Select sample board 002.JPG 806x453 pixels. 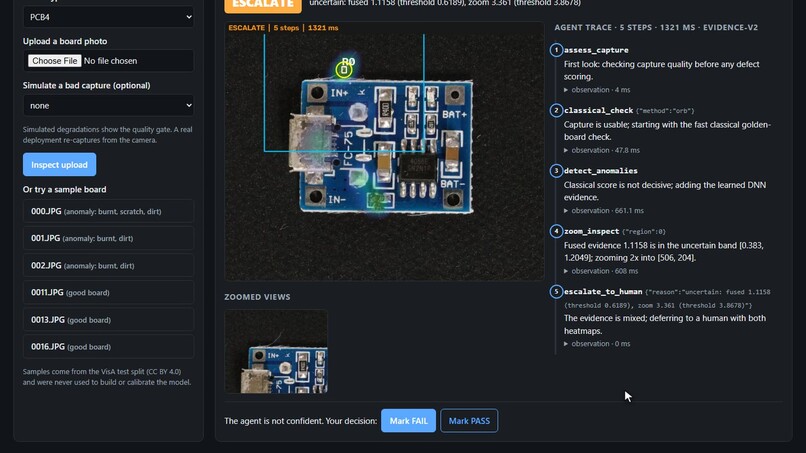(108, 265)
